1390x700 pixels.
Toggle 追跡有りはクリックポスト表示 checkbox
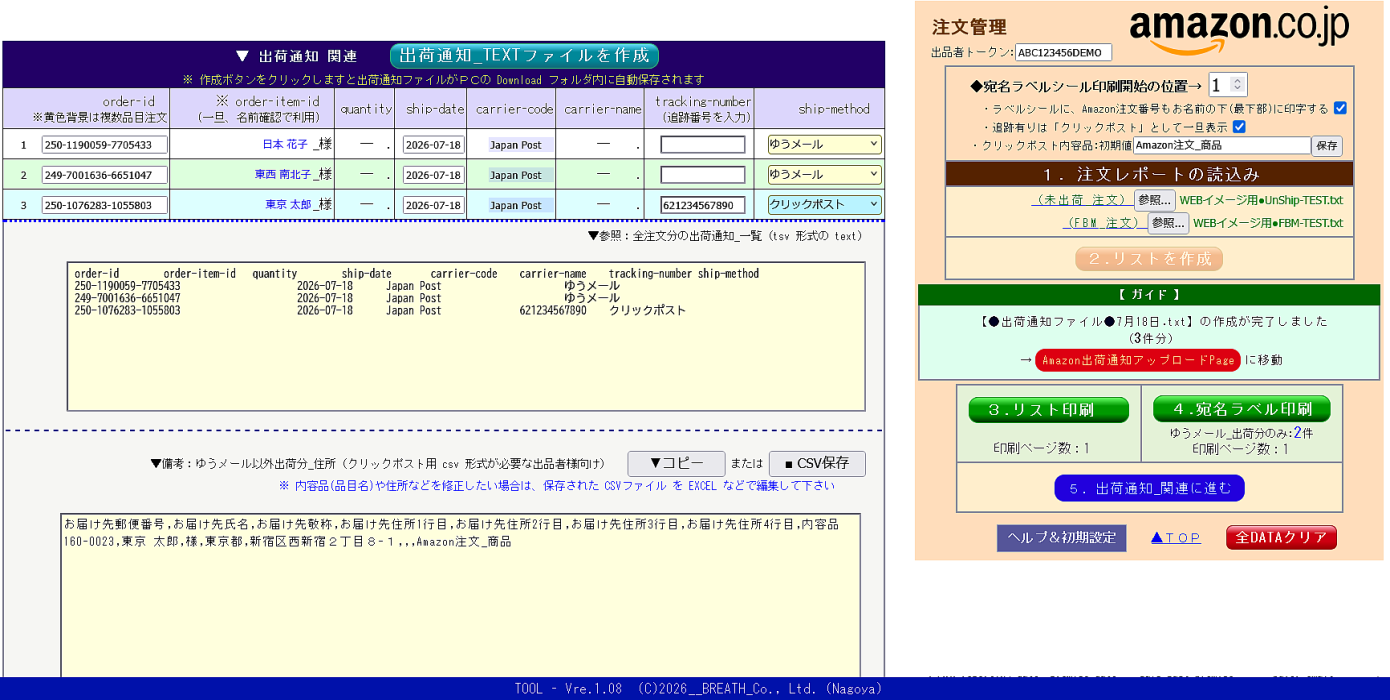pos(1239,127)
